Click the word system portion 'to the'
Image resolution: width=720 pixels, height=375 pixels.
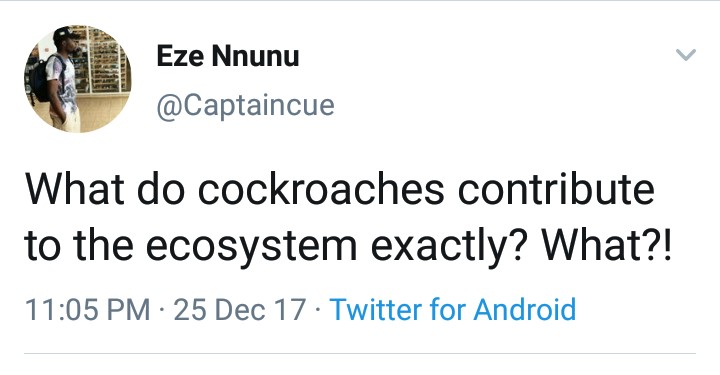pyautogui.click(x=79, y=246)
